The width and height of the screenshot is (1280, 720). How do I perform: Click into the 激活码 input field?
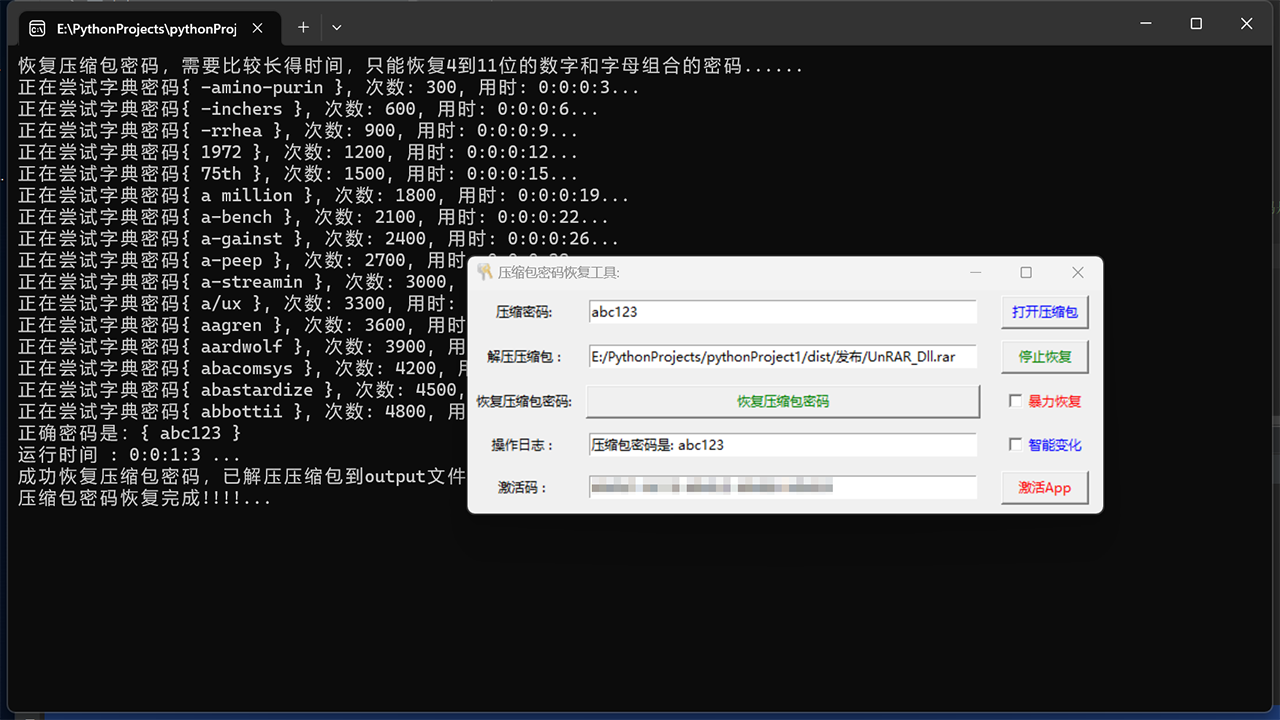tap(782, 488)
